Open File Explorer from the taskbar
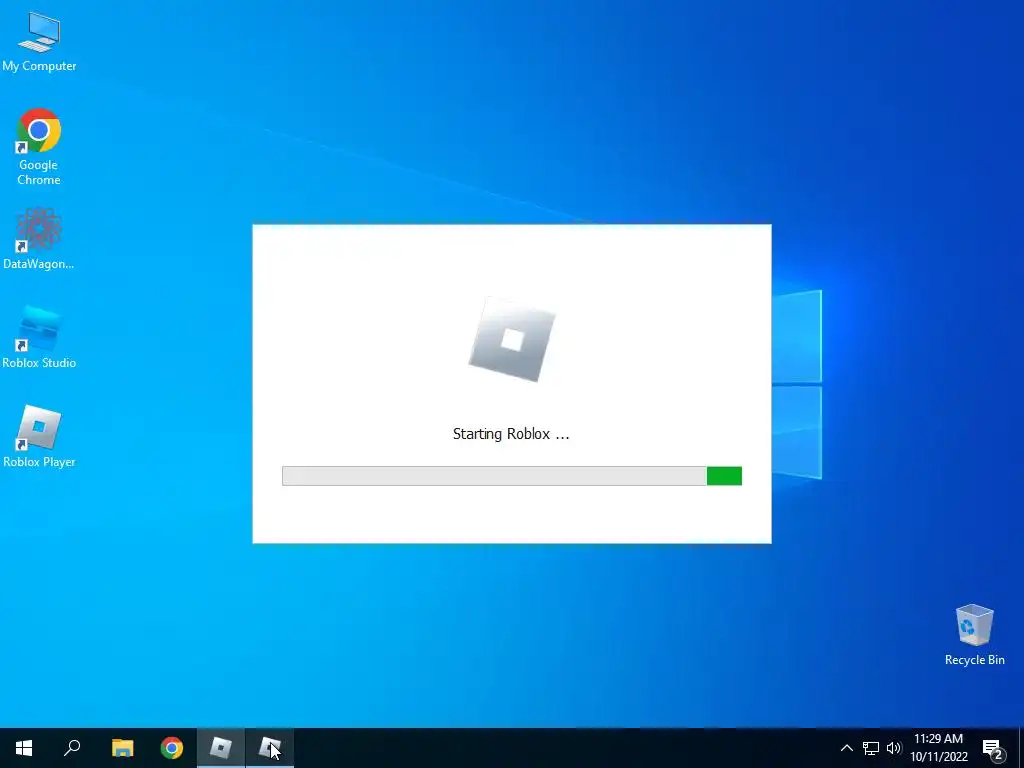This screenshot has height=768, width=1024. point(122,748)
